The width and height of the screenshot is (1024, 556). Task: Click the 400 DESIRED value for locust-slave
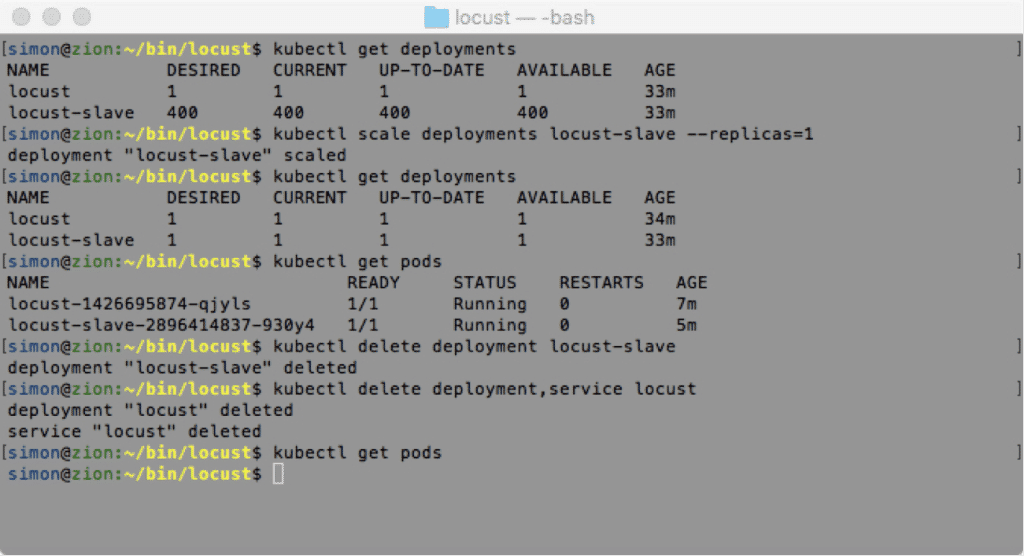[182, 113]
